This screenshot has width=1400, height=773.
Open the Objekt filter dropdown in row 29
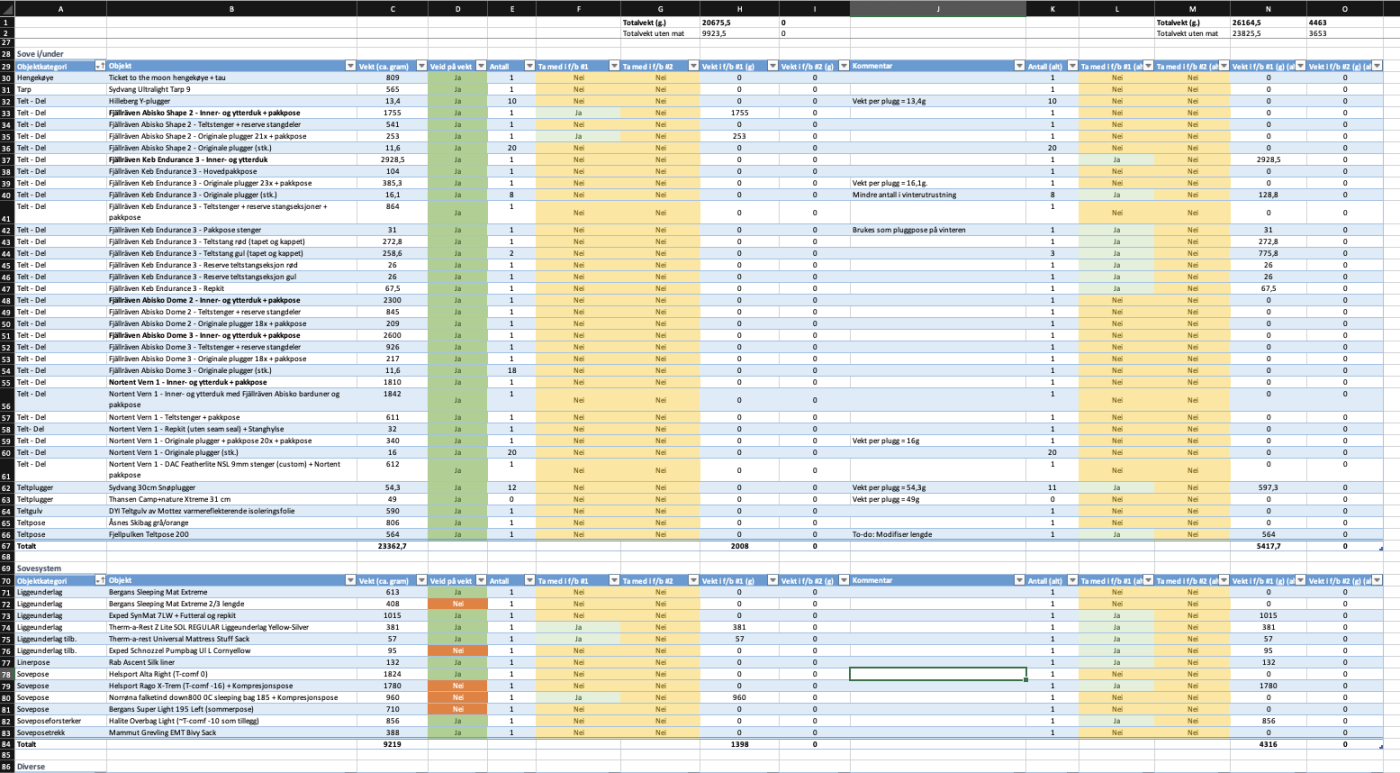tap(350, 66)
